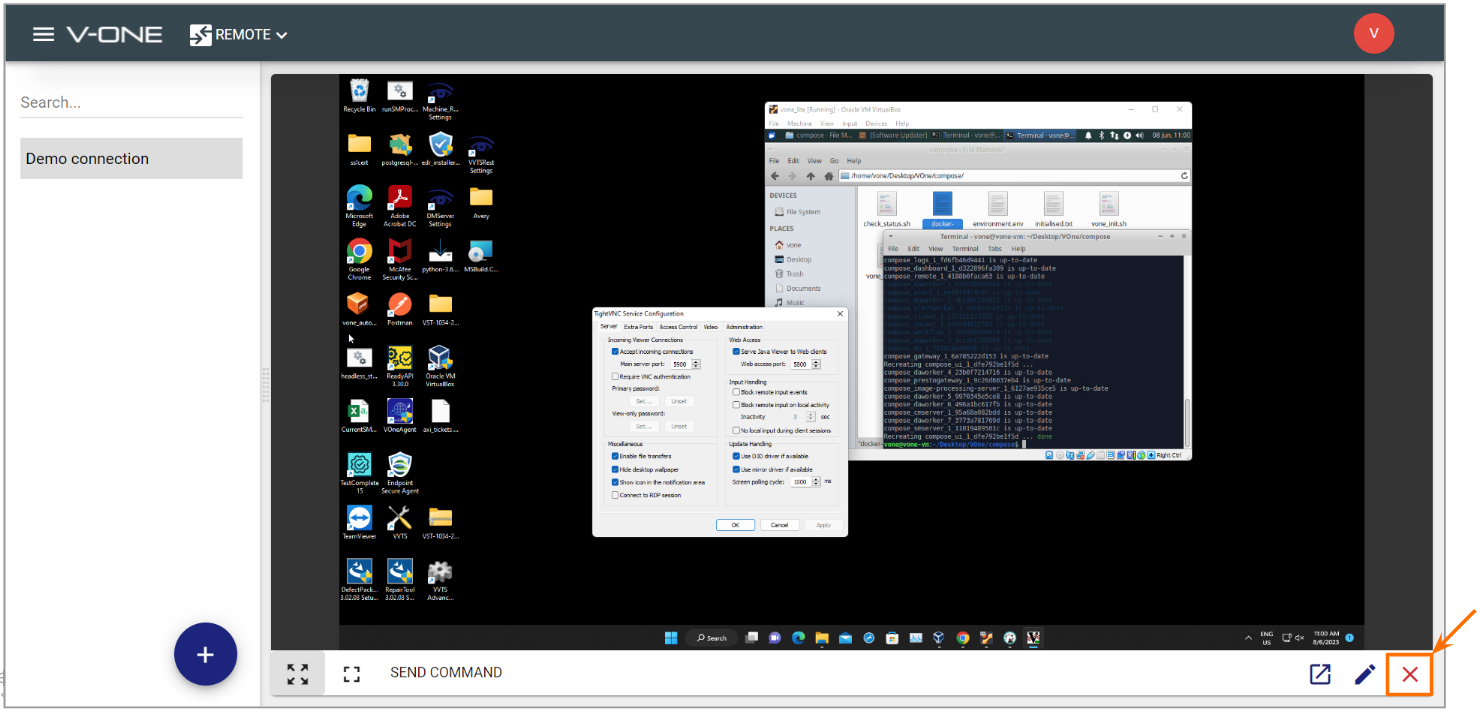Select Microsoft Edge desktop shortcut
The image size is (1481, 711).
point(359,205)
